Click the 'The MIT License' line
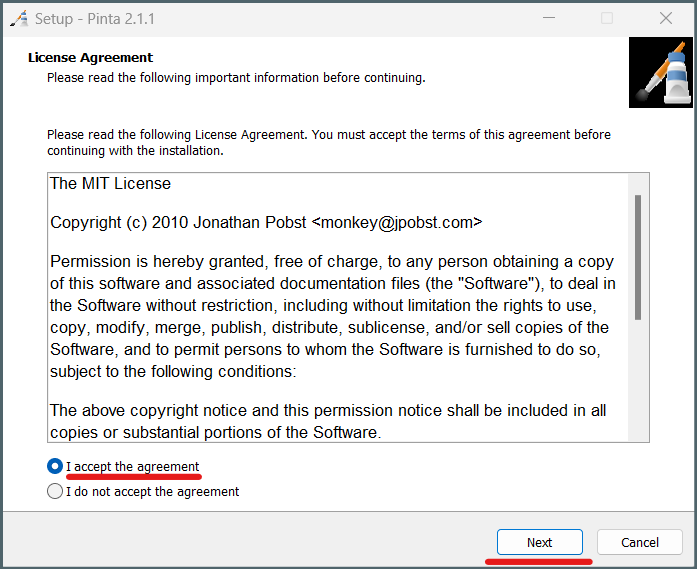 [110, 184]
